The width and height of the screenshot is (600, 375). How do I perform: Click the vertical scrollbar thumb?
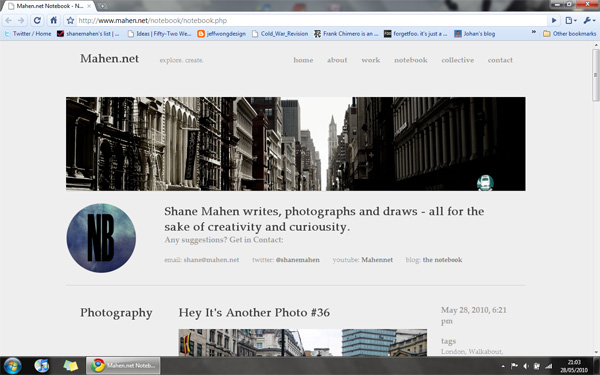[596, 75]
